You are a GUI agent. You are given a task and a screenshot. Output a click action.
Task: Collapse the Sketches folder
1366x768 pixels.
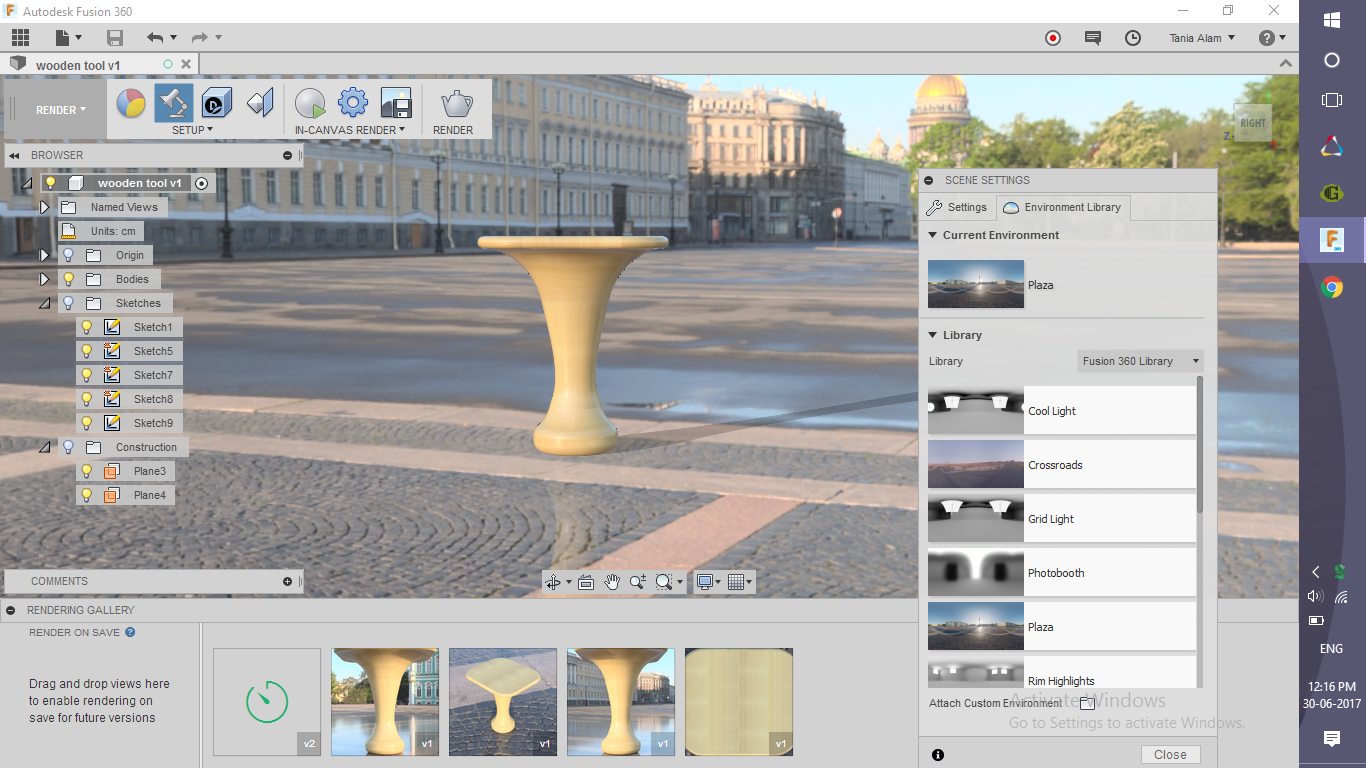[44, 303]
